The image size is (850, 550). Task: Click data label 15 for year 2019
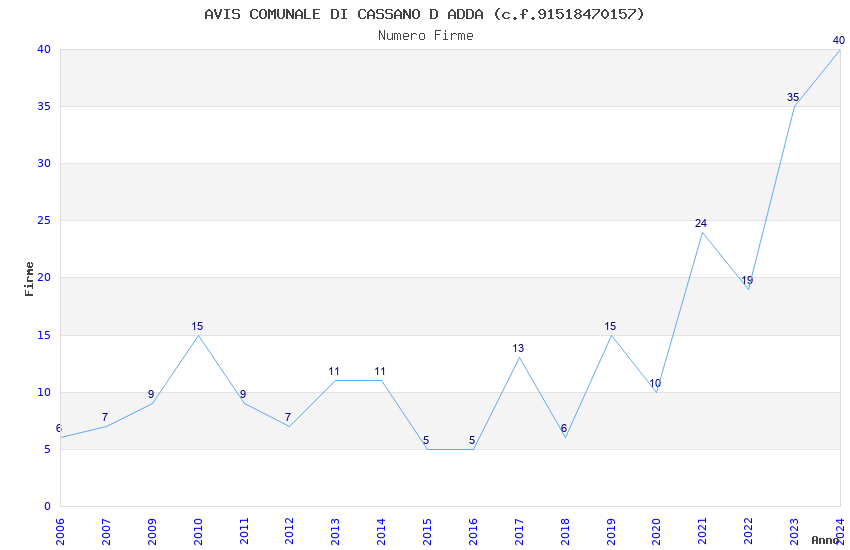(x=610, y=326)
